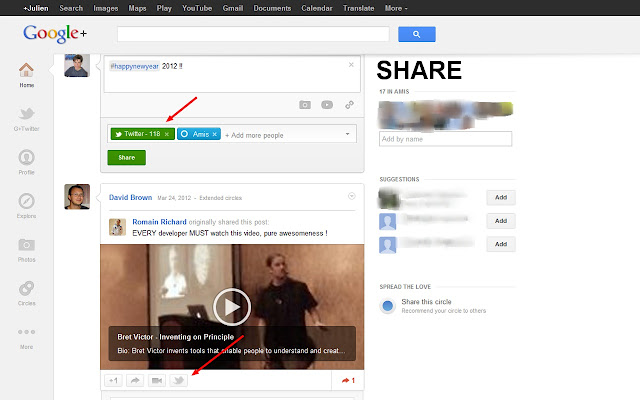Attach a link with the chain icon
640x400 pixels.
click(x=349, y=105)
